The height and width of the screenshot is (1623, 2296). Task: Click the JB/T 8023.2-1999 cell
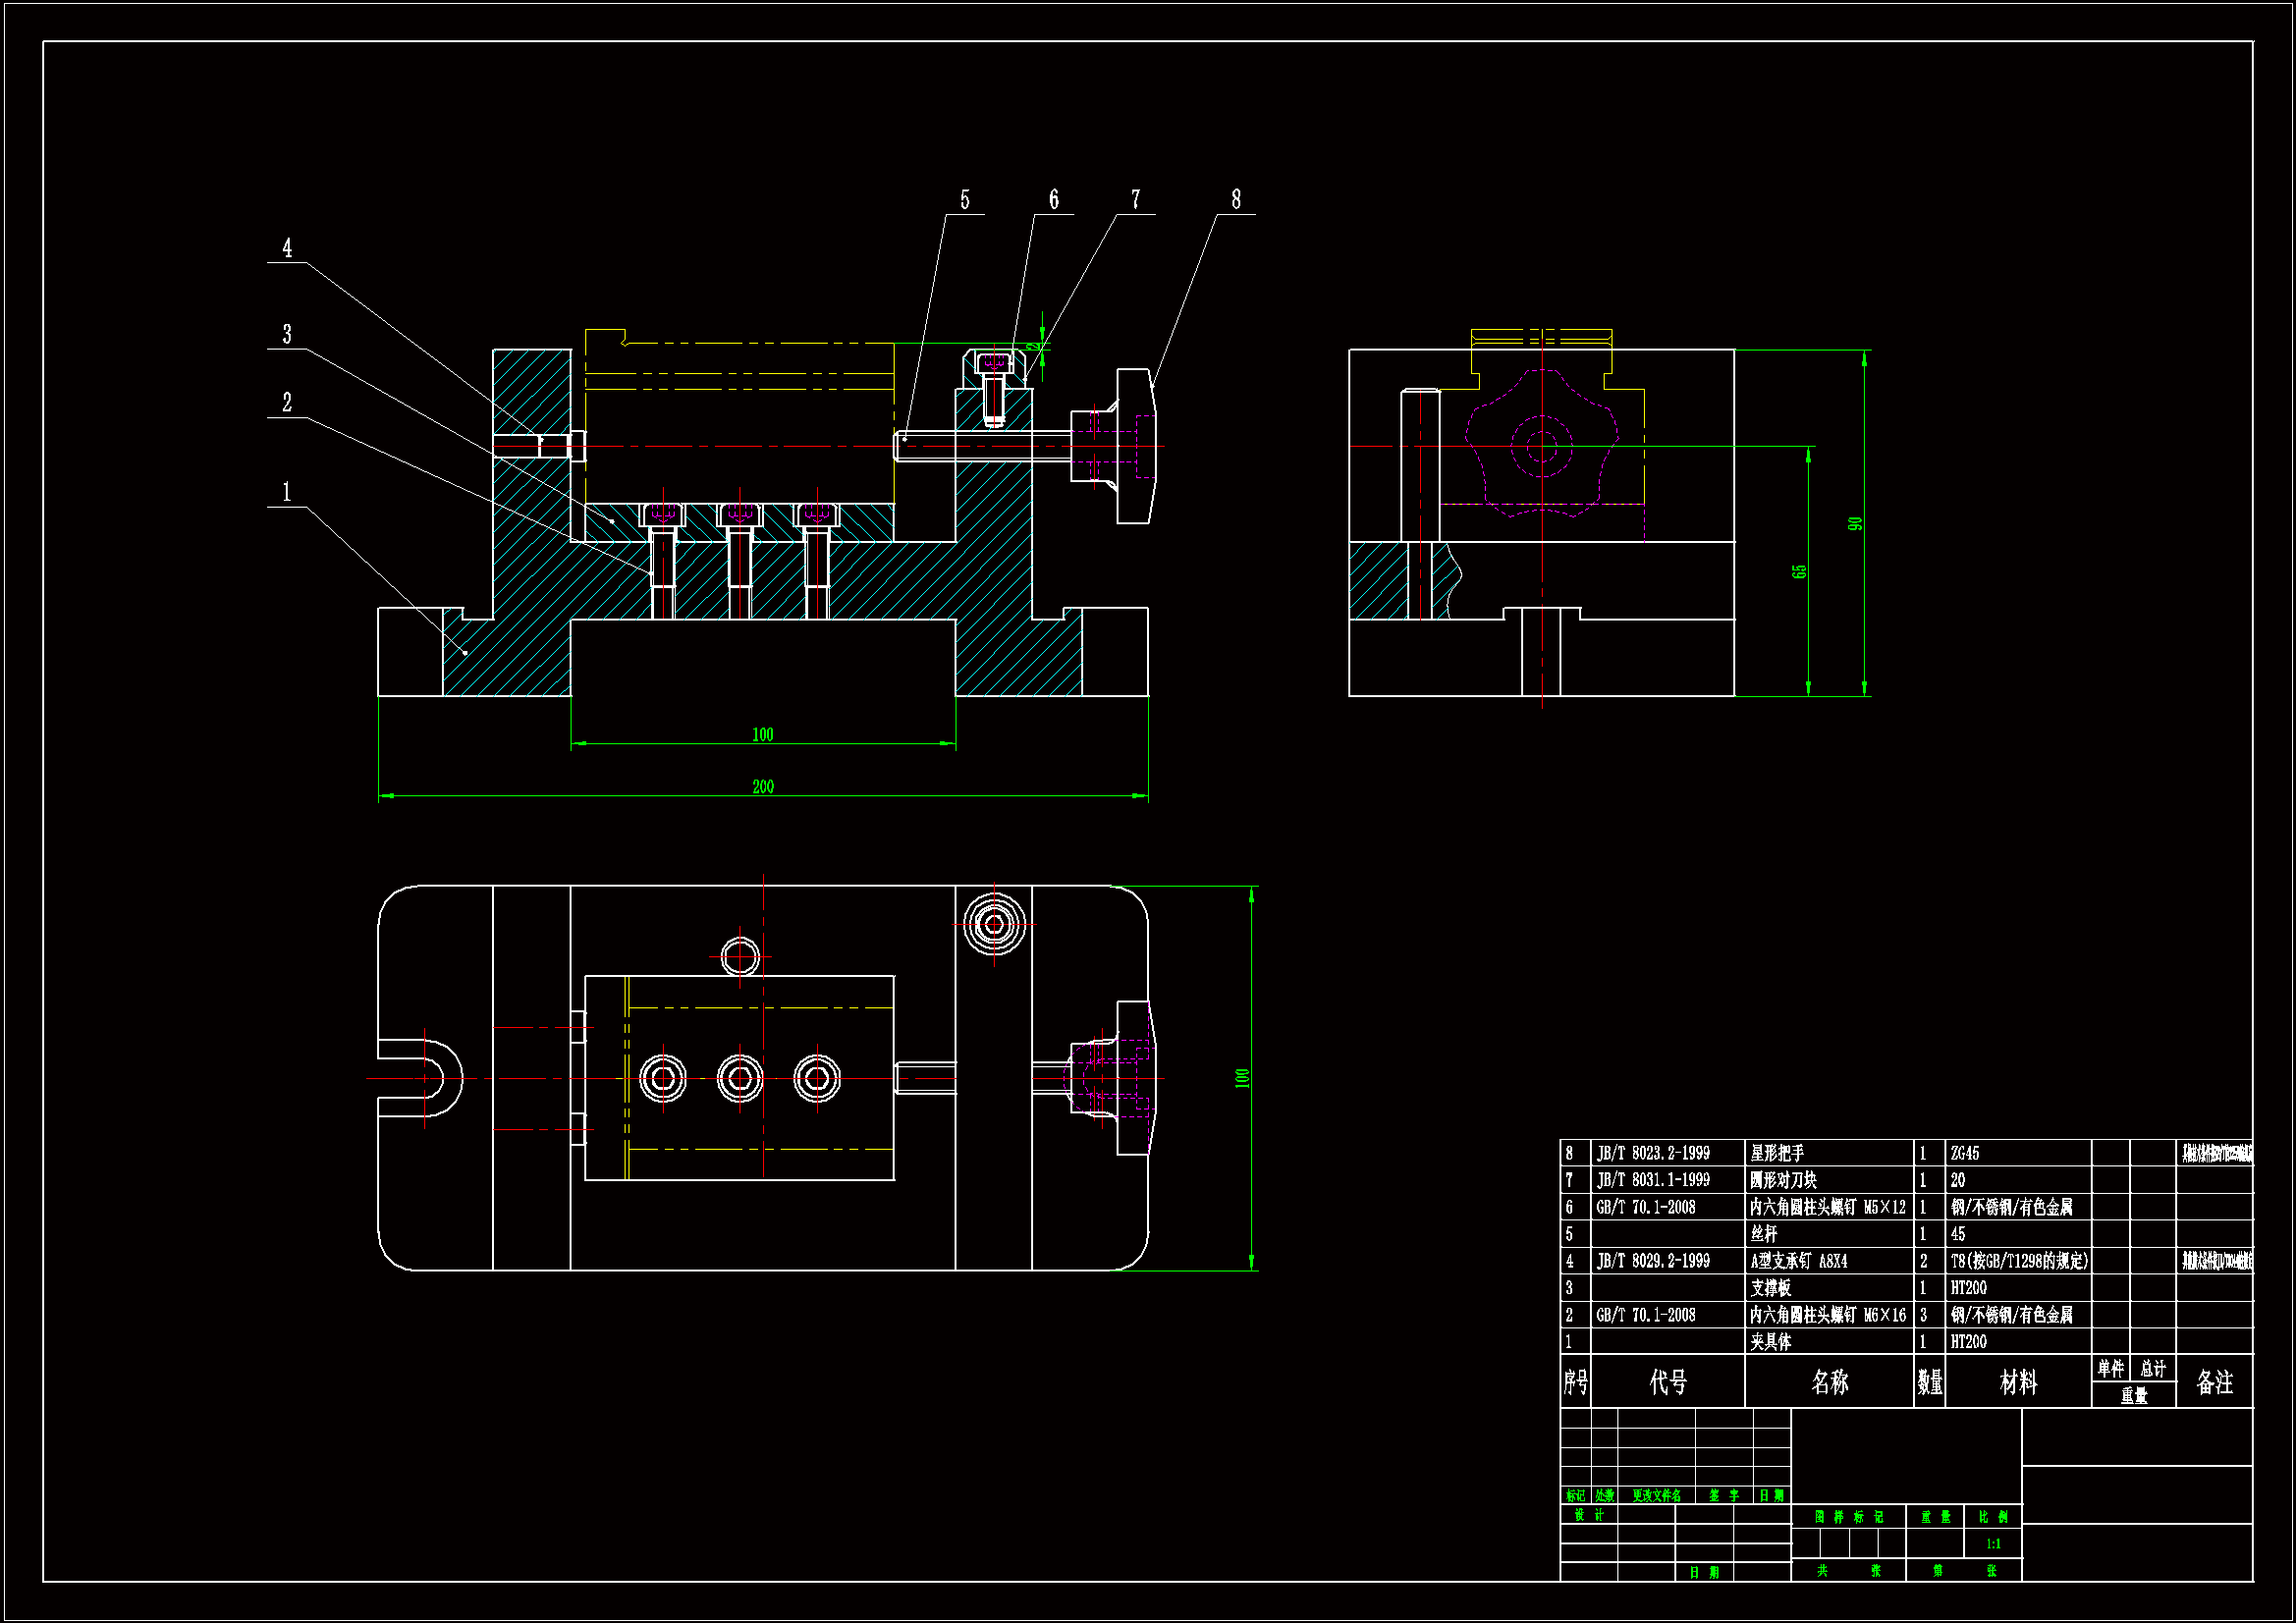pyautogui.click(x=1653, y=1153)
